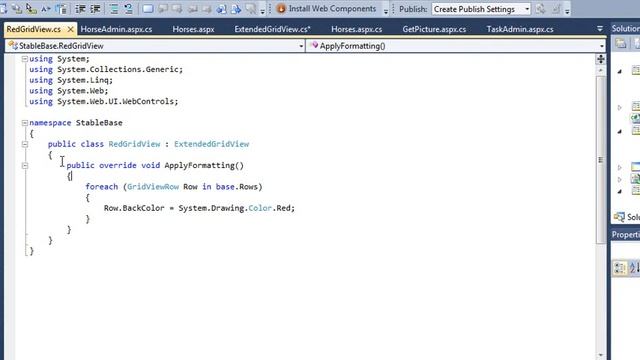Open text editor toolbar overflow options
This screenshot has height=360, width=640.
pyautogui.click(x=262, y=11)
